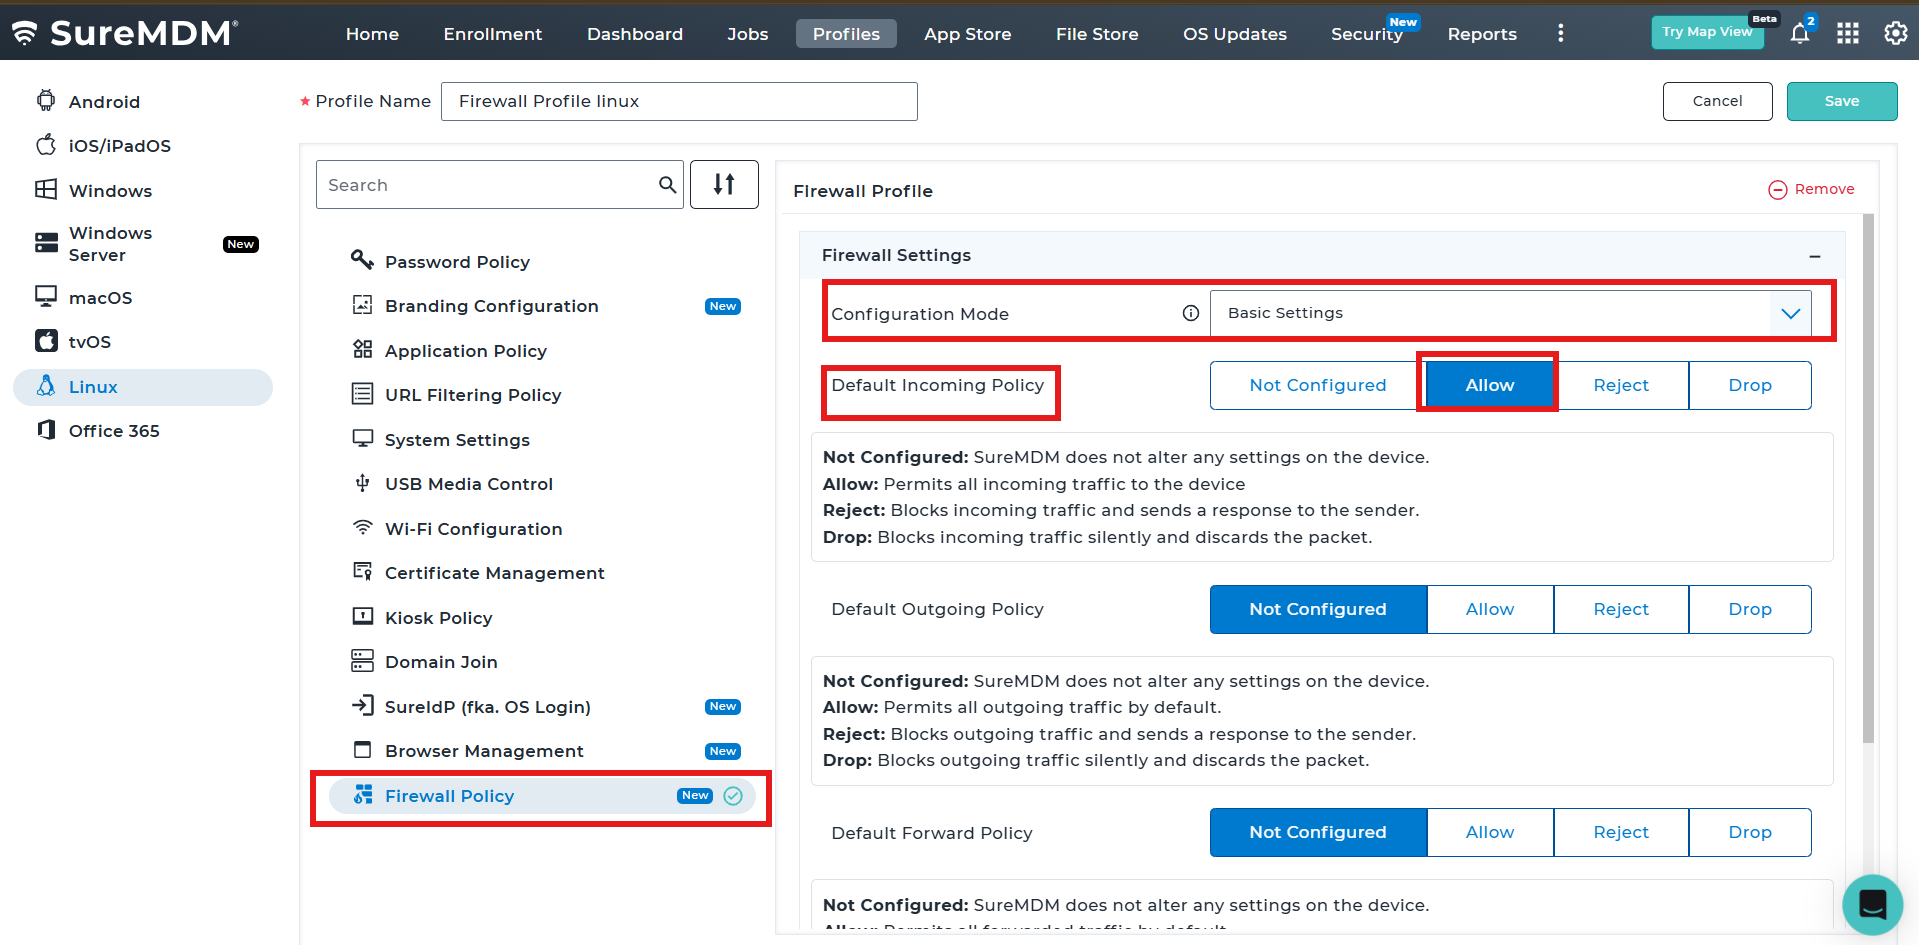Open the App Store tab

click(967, 34)
